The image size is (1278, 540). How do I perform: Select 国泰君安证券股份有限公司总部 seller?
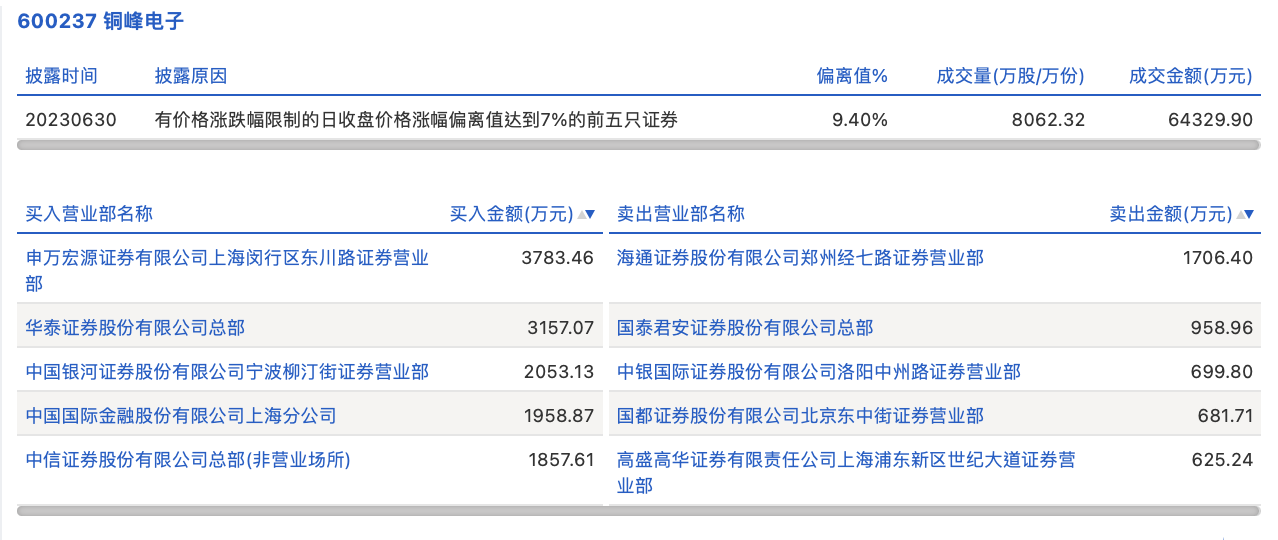745,328
